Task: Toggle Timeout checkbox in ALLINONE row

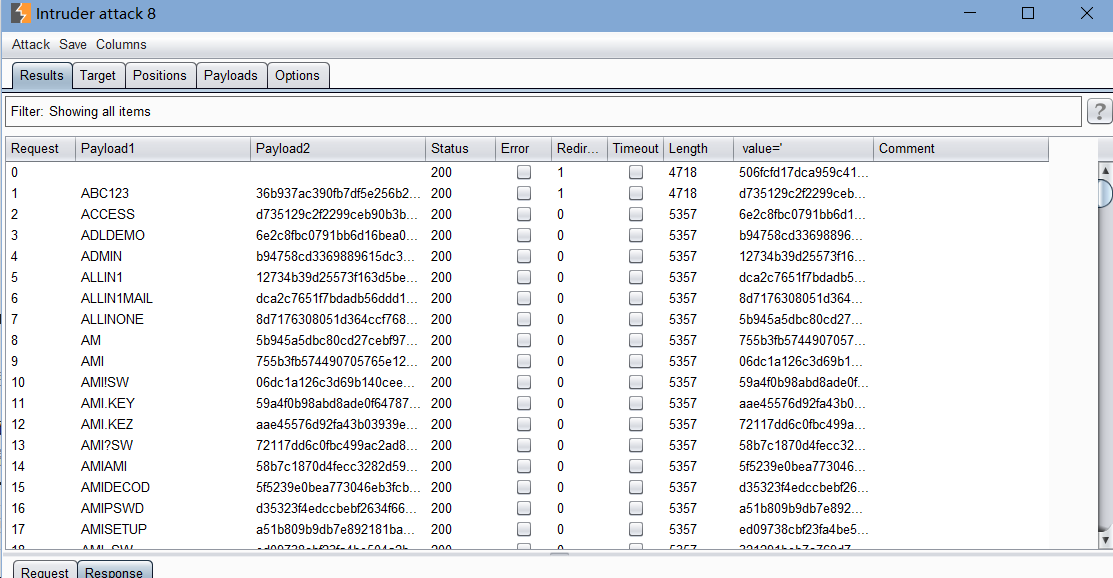Action: point(636,319)
